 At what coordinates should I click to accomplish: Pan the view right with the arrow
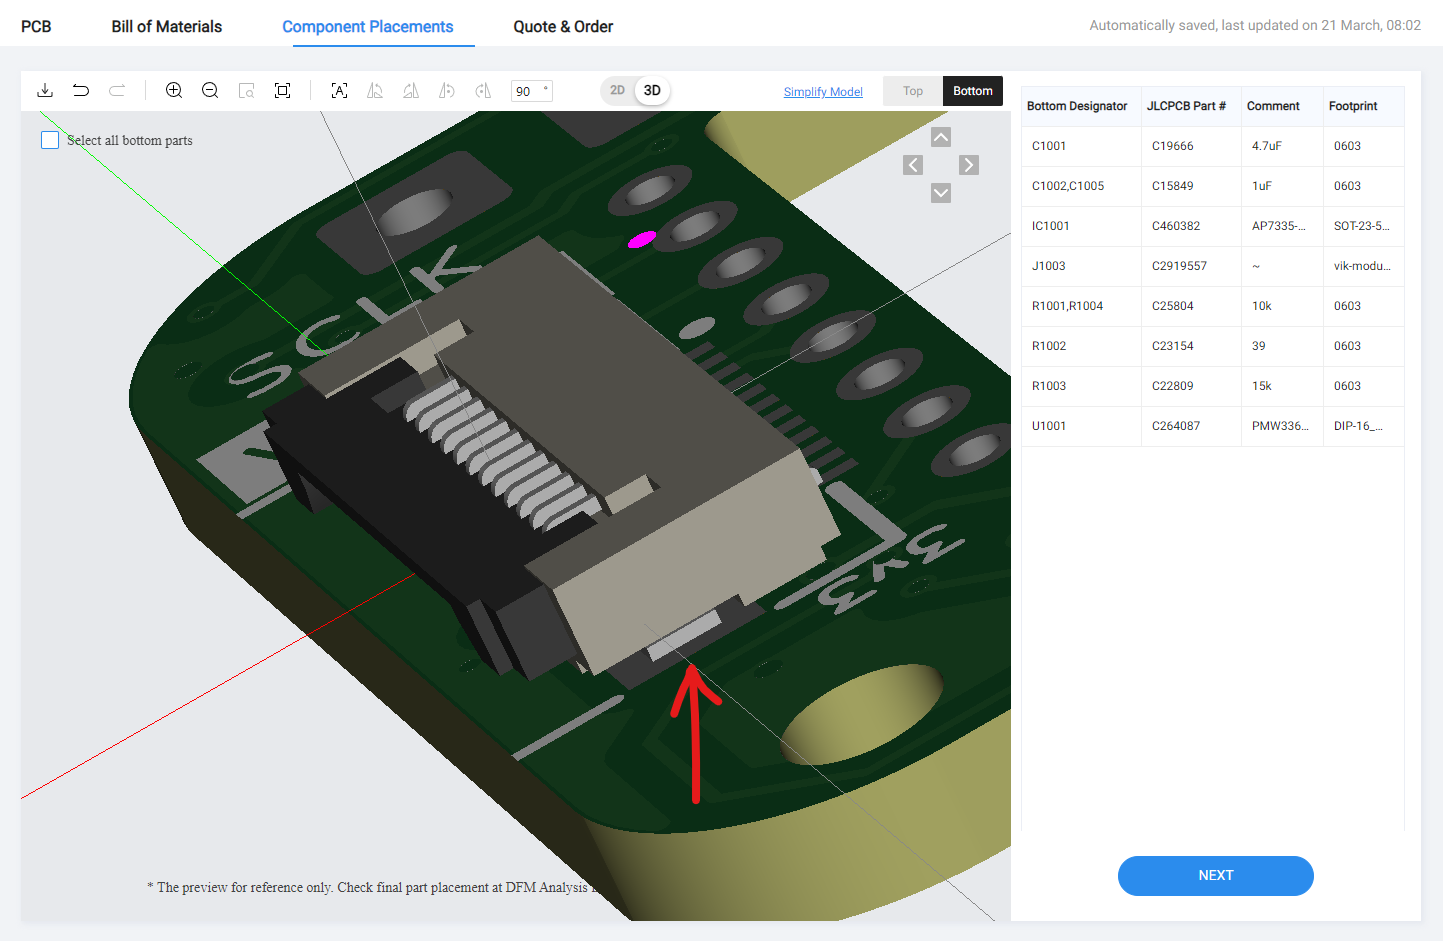(969, 165)
